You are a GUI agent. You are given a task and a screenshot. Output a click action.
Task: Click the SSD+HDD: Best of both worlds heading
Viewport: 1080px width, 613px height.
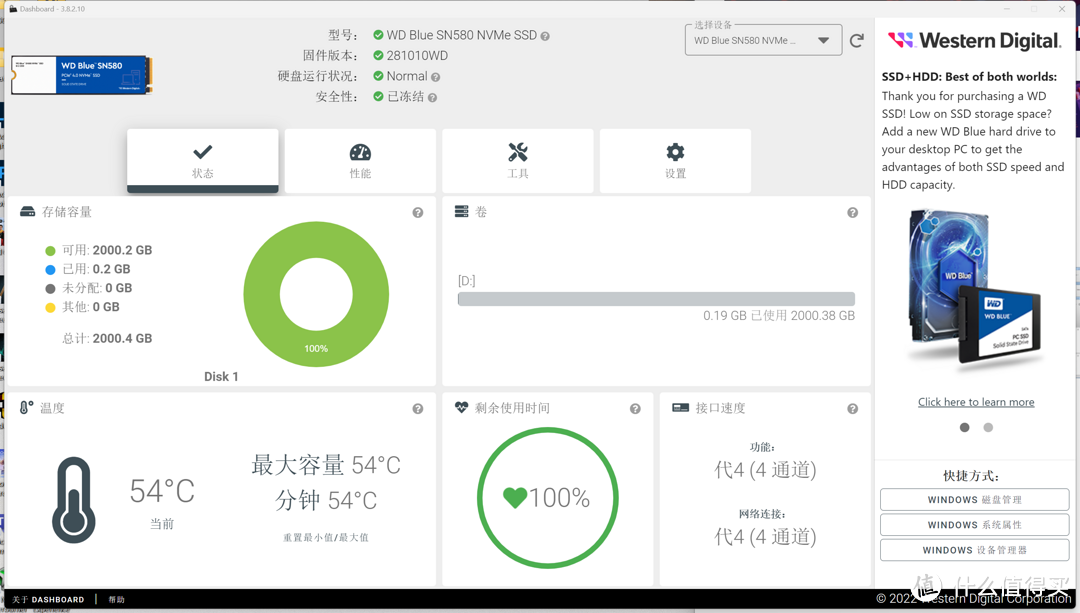[x=969, y=76]
